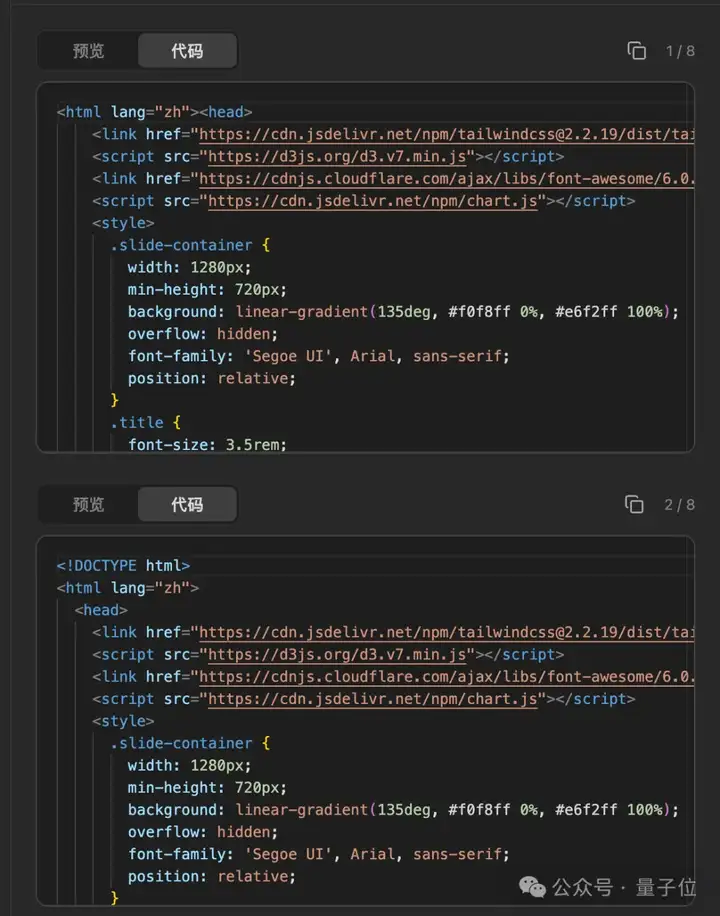The image size is (720, 916).
Task: Click .slide-container selector in first block
Action: [x=181, y=245]
